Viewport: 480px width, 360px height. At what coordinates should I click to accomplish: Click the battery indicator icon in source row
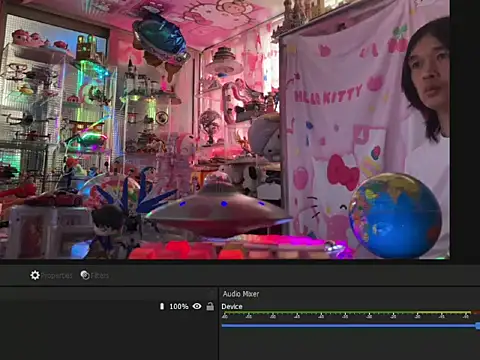(162, 306)
